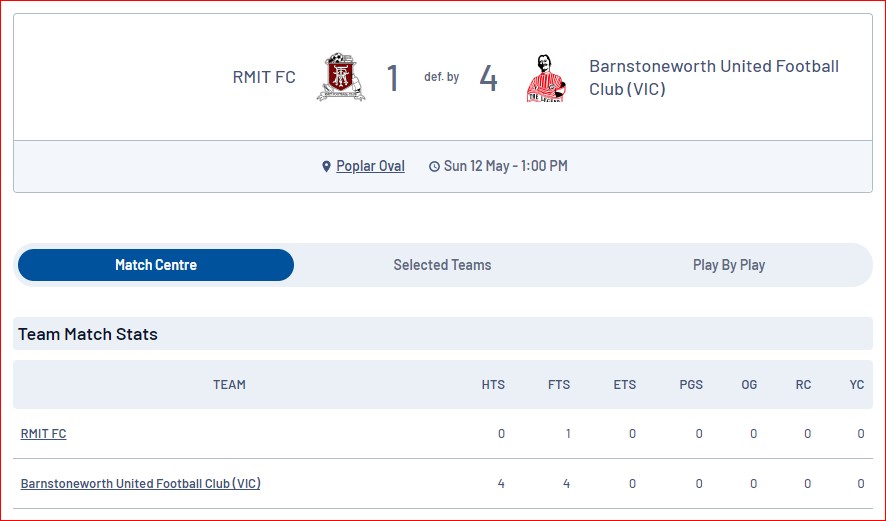Switch to the Selected Teams tab
886x521 pixels.
pos(442,265)
